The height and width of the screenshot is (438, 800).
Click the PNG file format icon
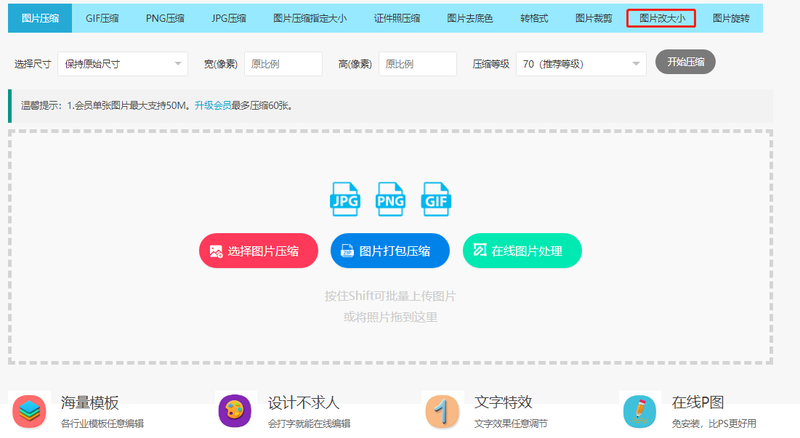point(390,199)
